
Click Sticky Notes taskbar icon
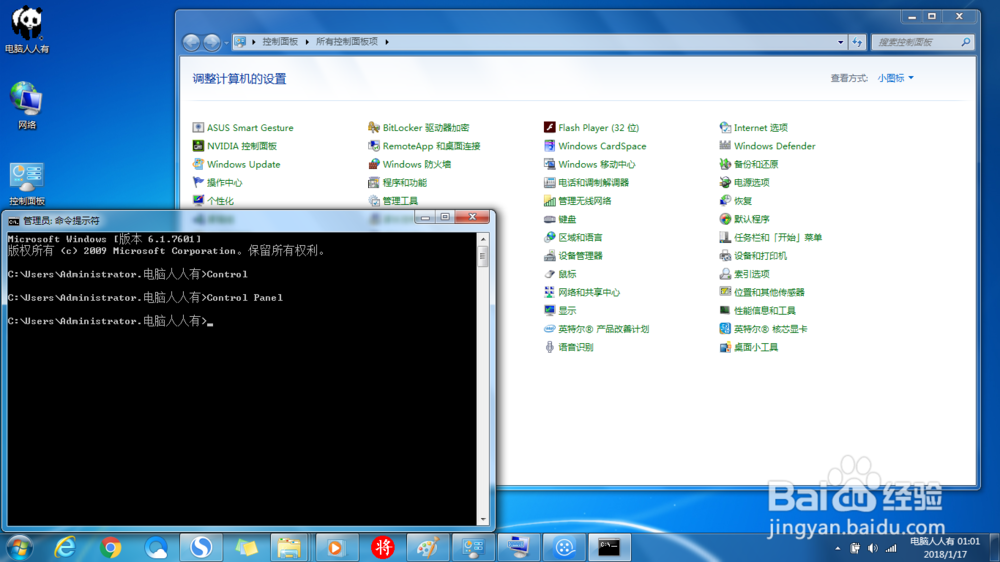[x=246, y=547]
